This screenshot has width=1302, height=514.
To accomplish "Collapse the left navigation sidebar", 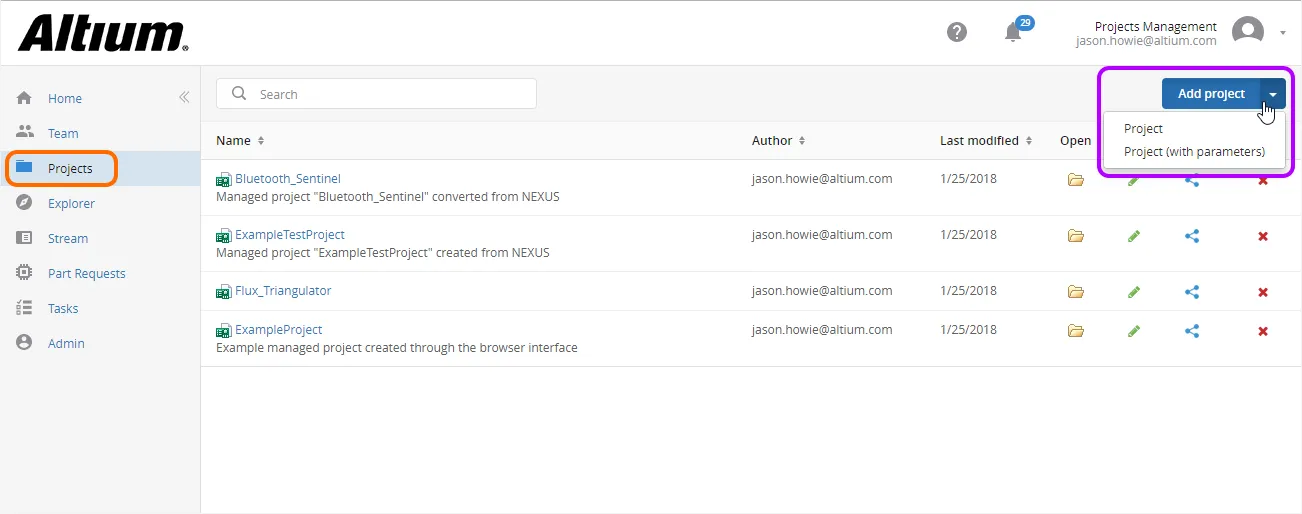I will (x=184, y=97).
